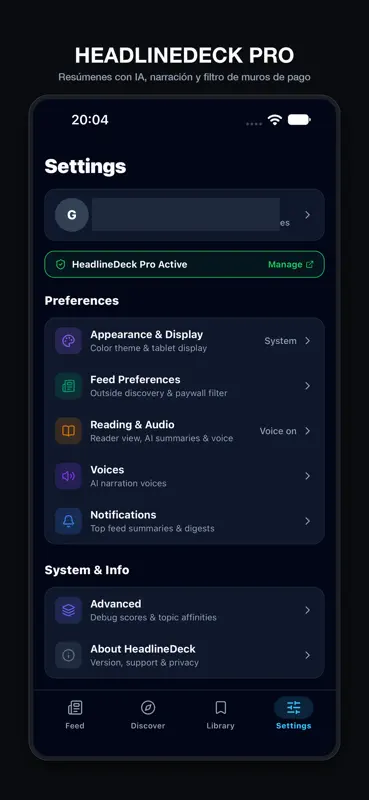Image resolution: width=369 pixels, height=800 pixels.
Task: Select the Voices speaker icon
Action: click(x=68, y=476)
